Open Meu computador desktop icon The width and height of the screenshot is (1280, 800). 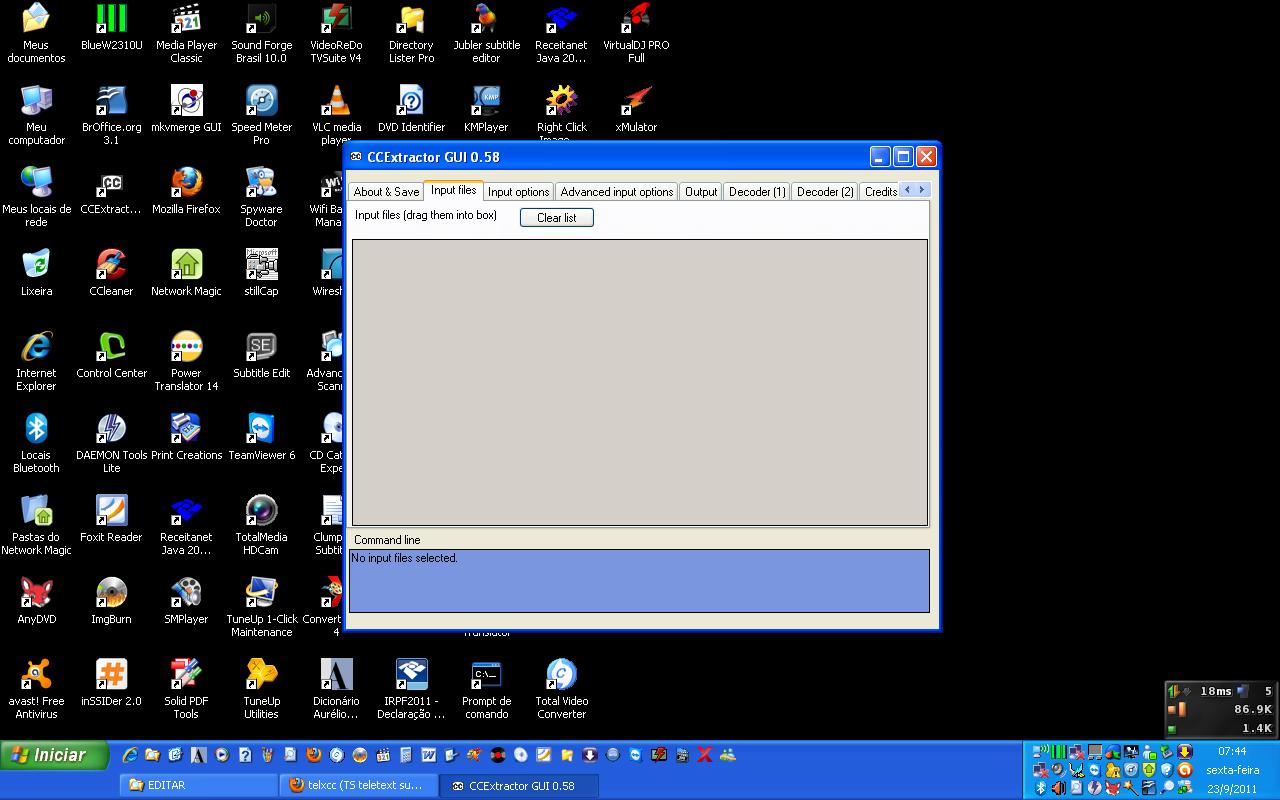(x=36, y=115)
